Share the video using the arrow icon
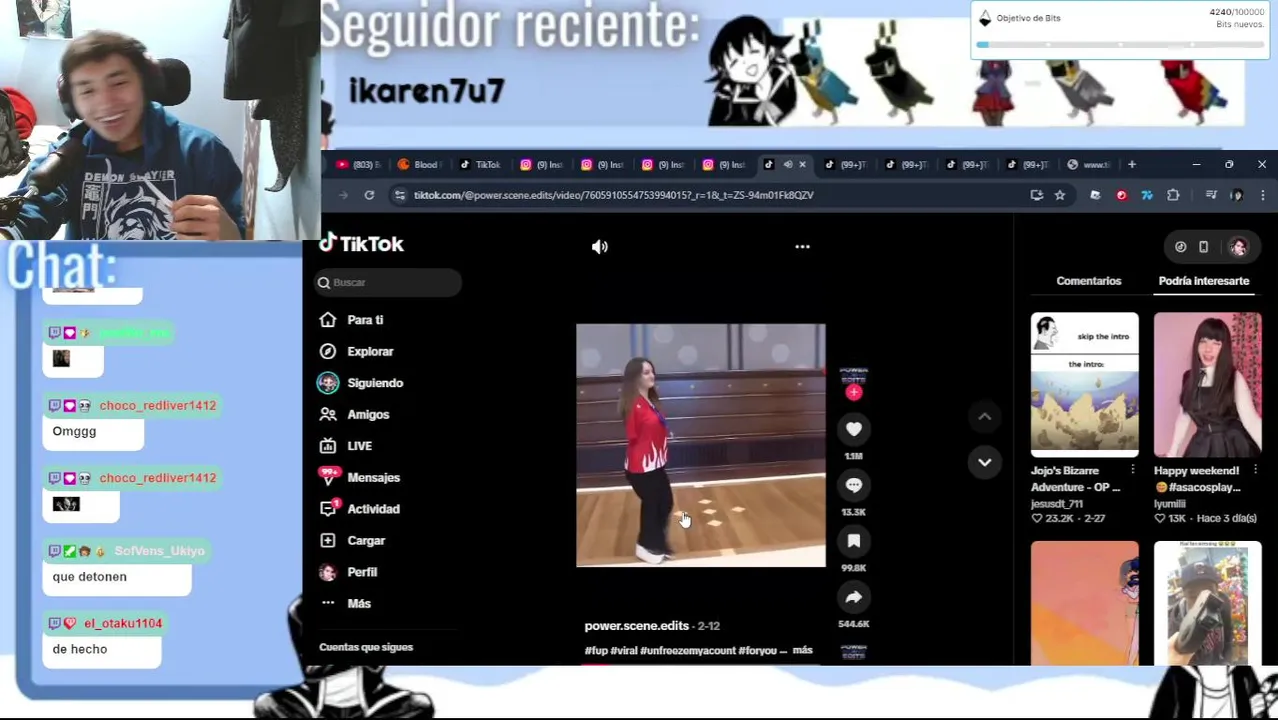Viewport: 1278px width, 720px height. tap(853, 597)
